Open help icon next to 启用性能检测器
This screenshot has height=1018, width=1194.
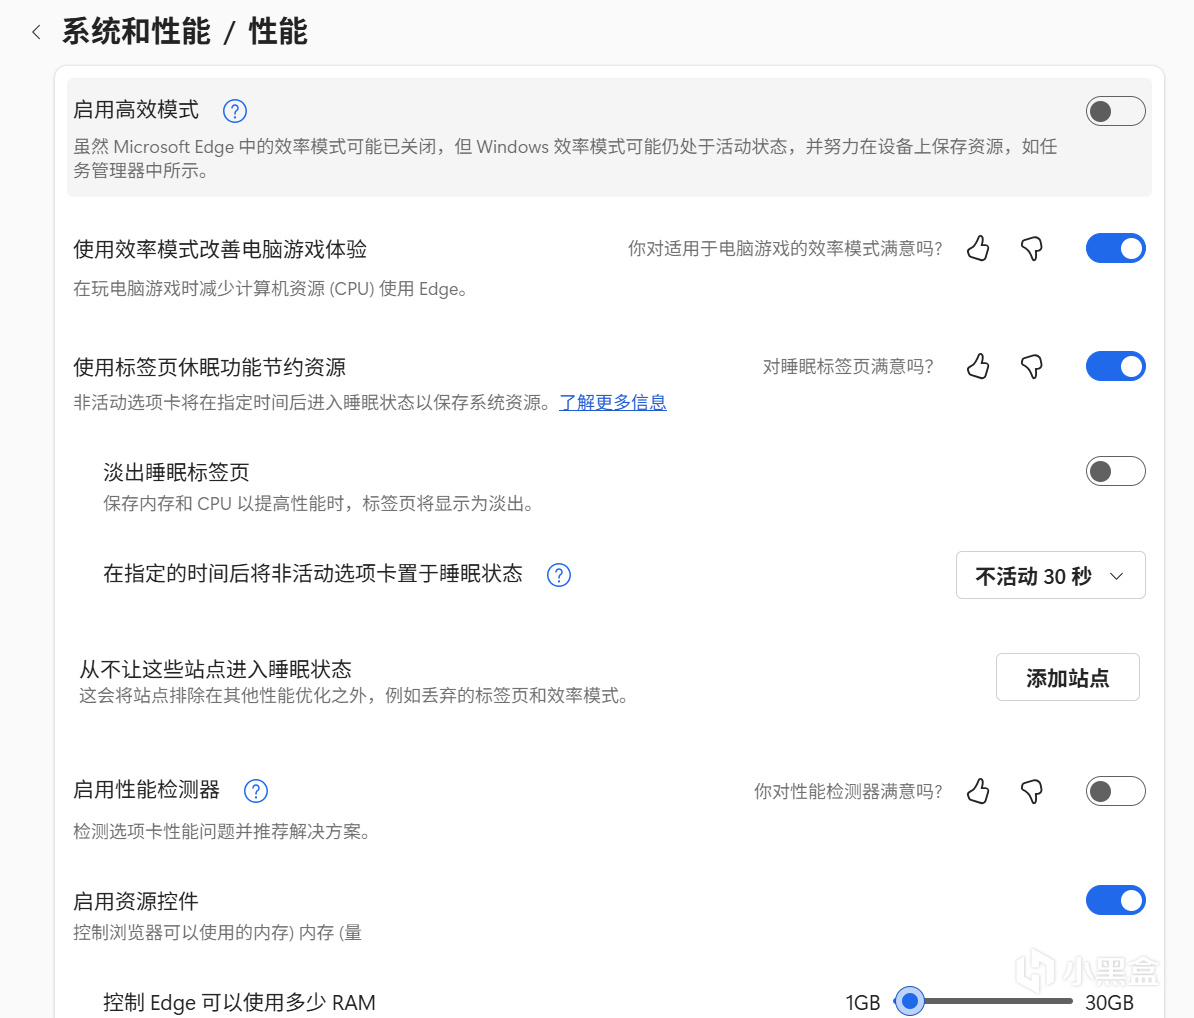(256, 791)
